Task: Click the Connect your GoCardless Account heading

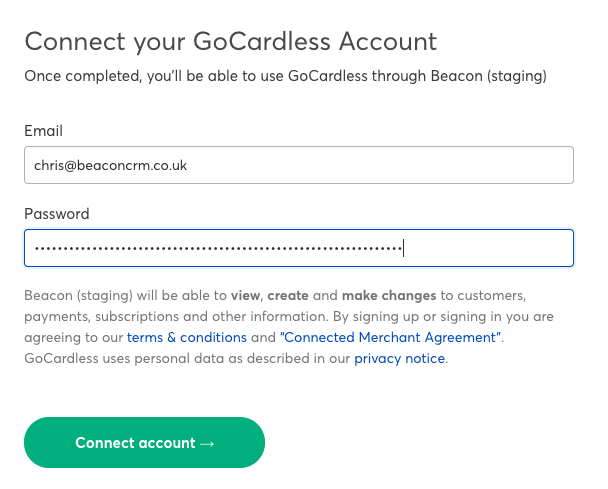Action: click(231, 41)
